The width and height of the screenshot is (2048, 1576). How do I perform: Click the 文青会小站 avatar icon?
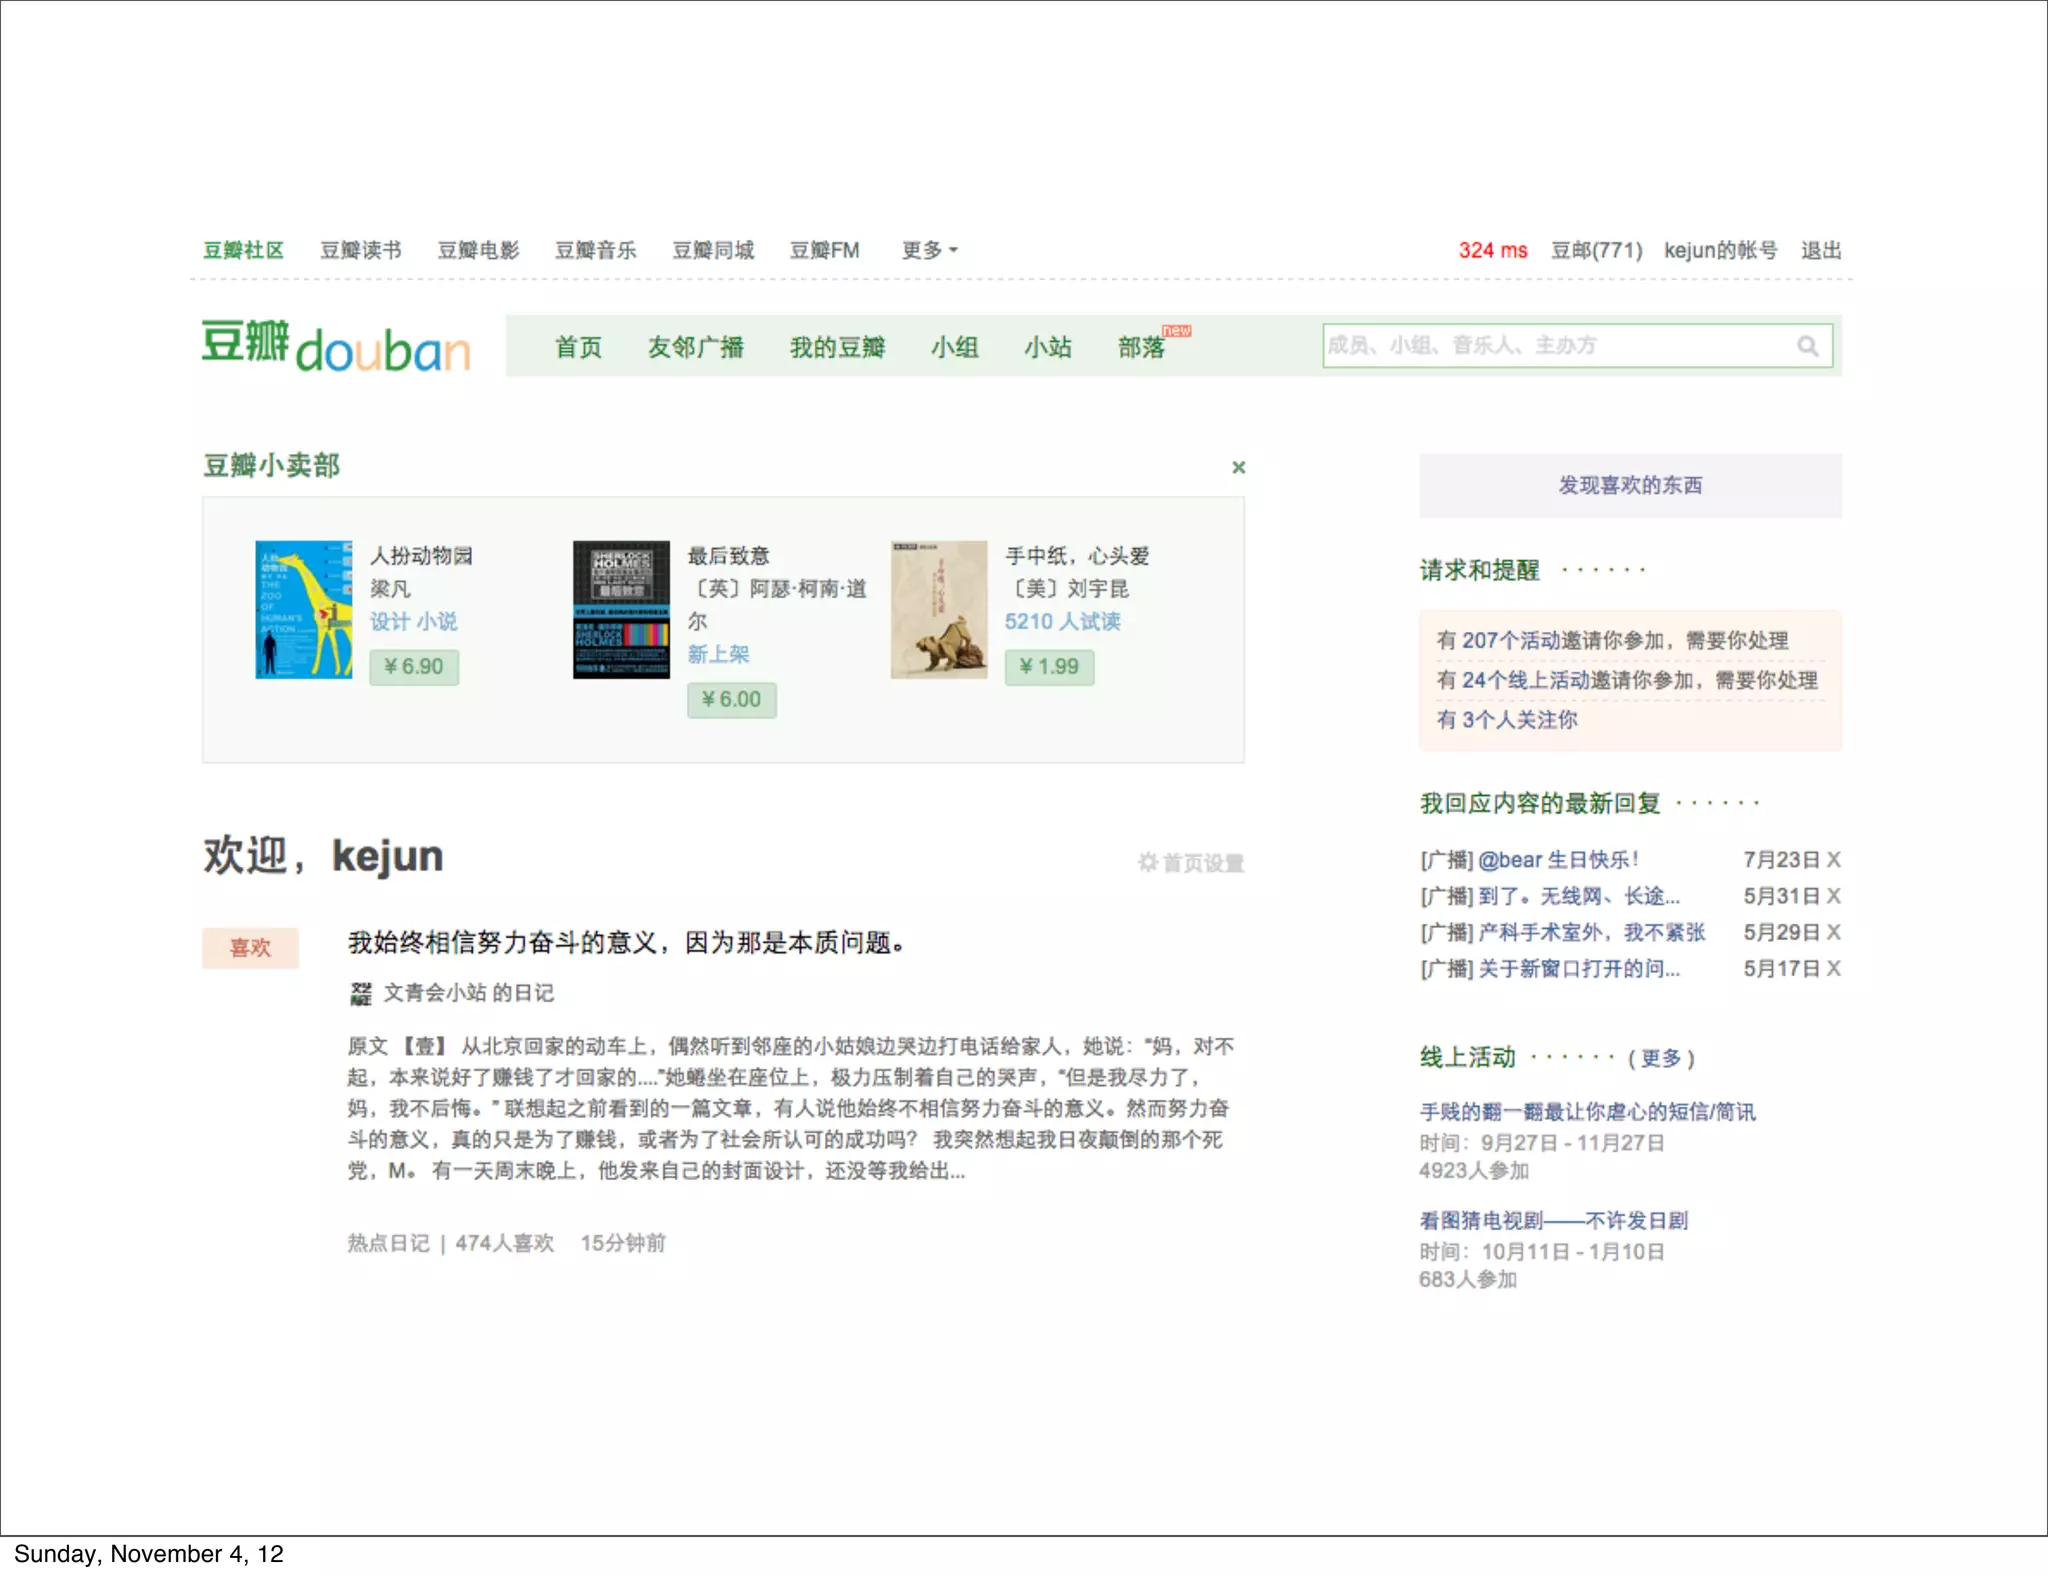pyautogui.click(x=361, y=993)
